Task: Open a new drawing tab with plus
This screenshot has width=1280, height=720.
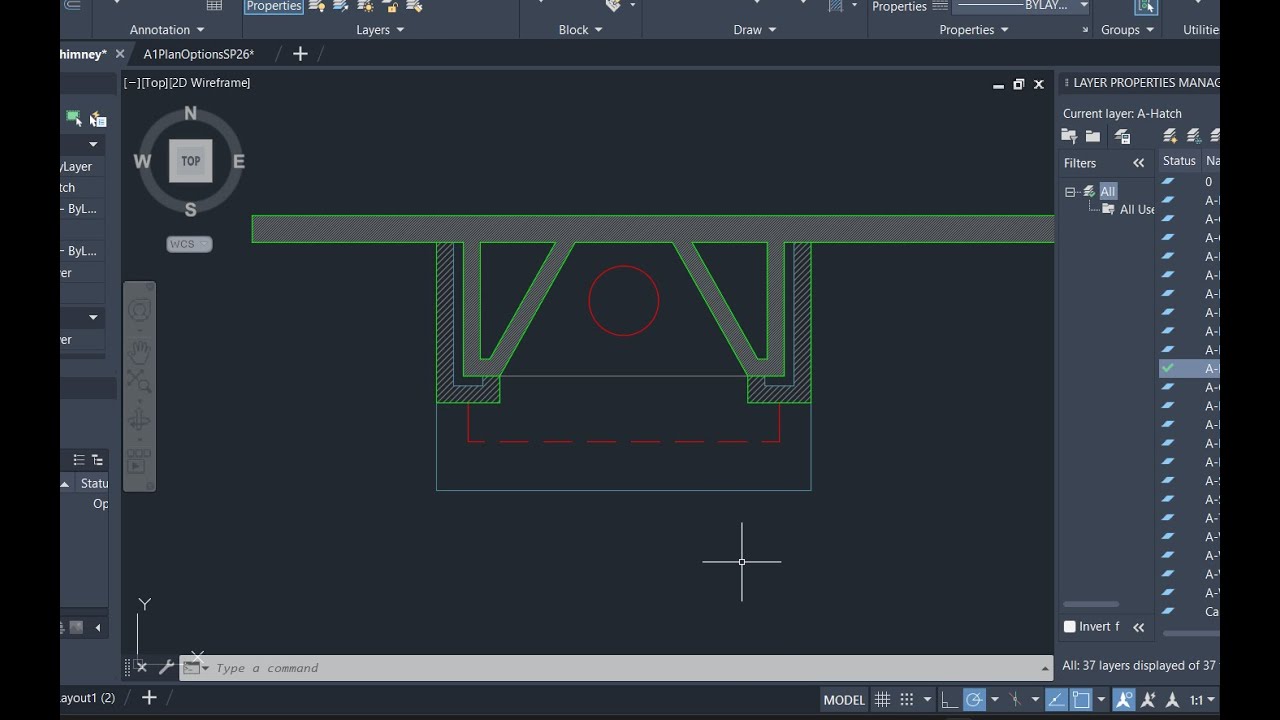Action: coord(300,54)
